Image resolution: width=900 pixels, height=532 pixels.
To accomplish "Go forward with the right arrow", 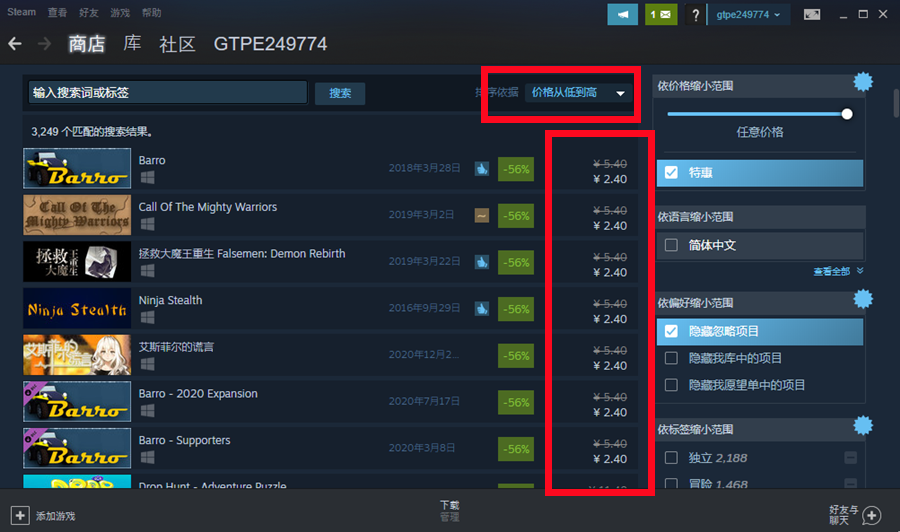I will [x=44, y=44].
